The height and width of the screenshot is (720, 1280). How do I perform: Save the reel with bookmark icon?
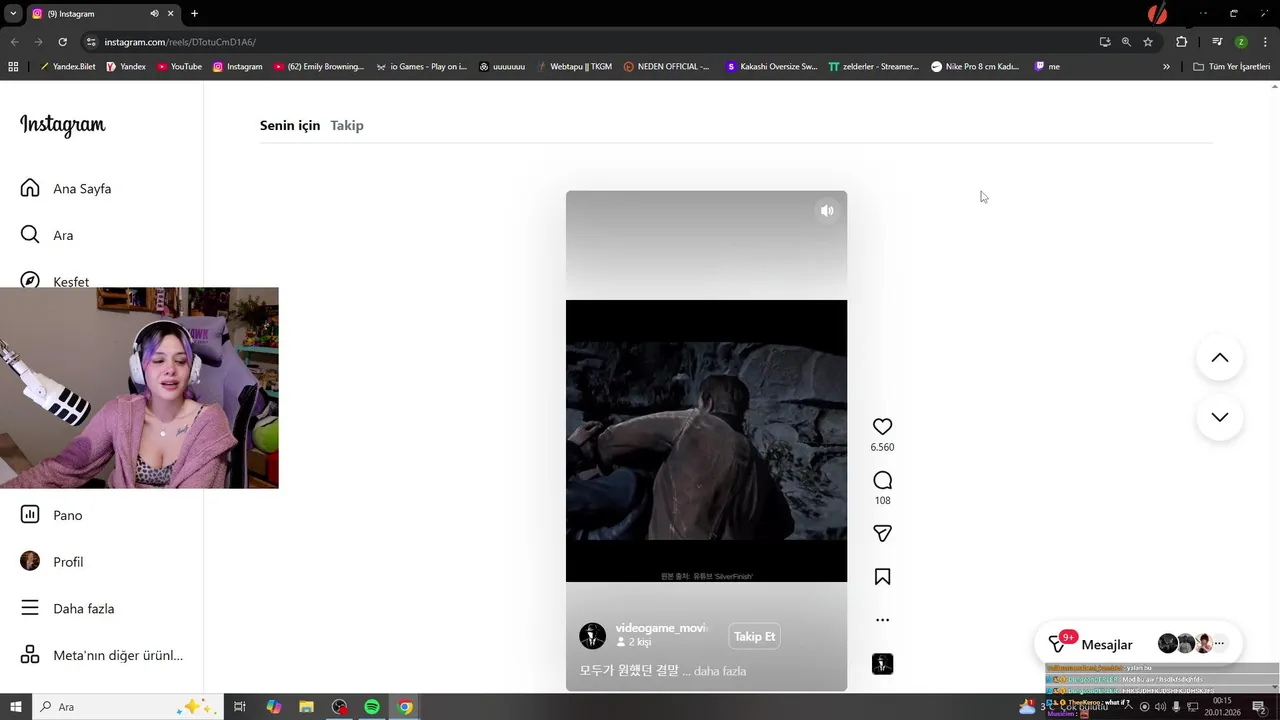pos(882,577)
